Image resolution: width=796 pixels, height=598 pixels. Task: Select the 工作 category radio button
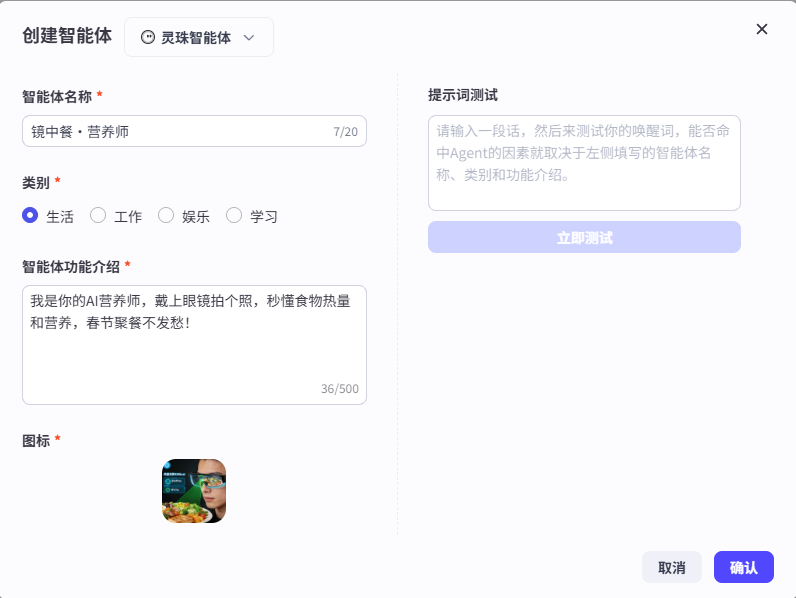[98, 215]
